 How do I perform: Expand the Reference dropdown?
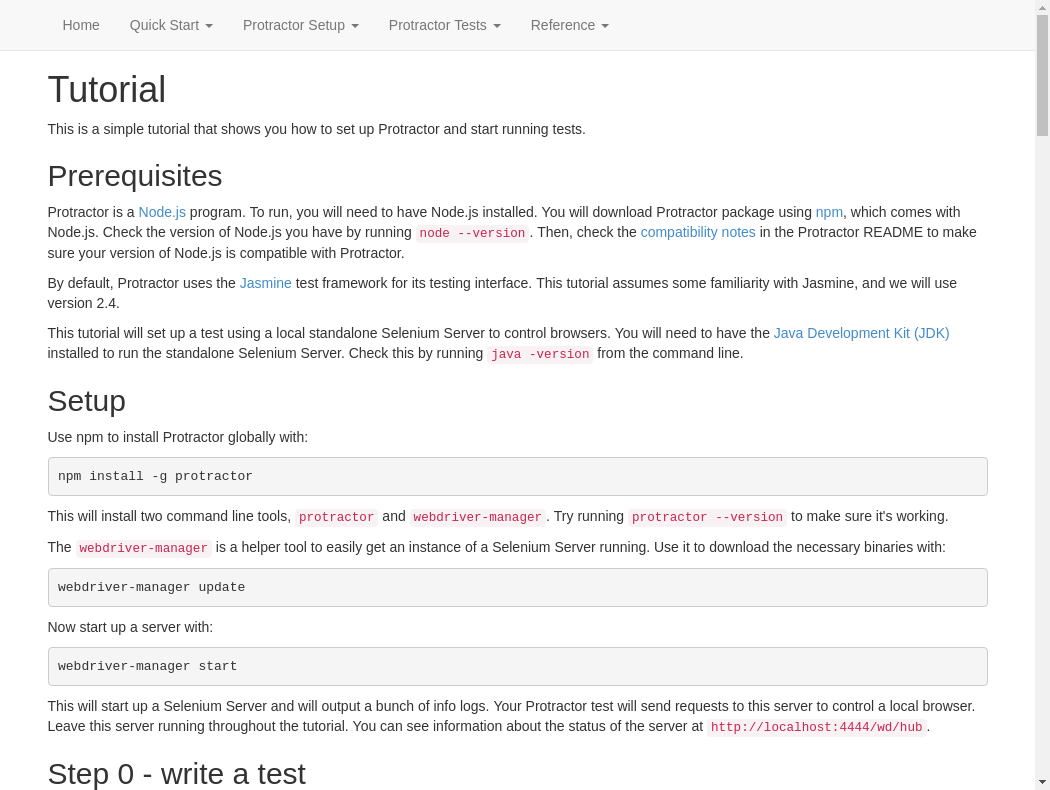569,25
